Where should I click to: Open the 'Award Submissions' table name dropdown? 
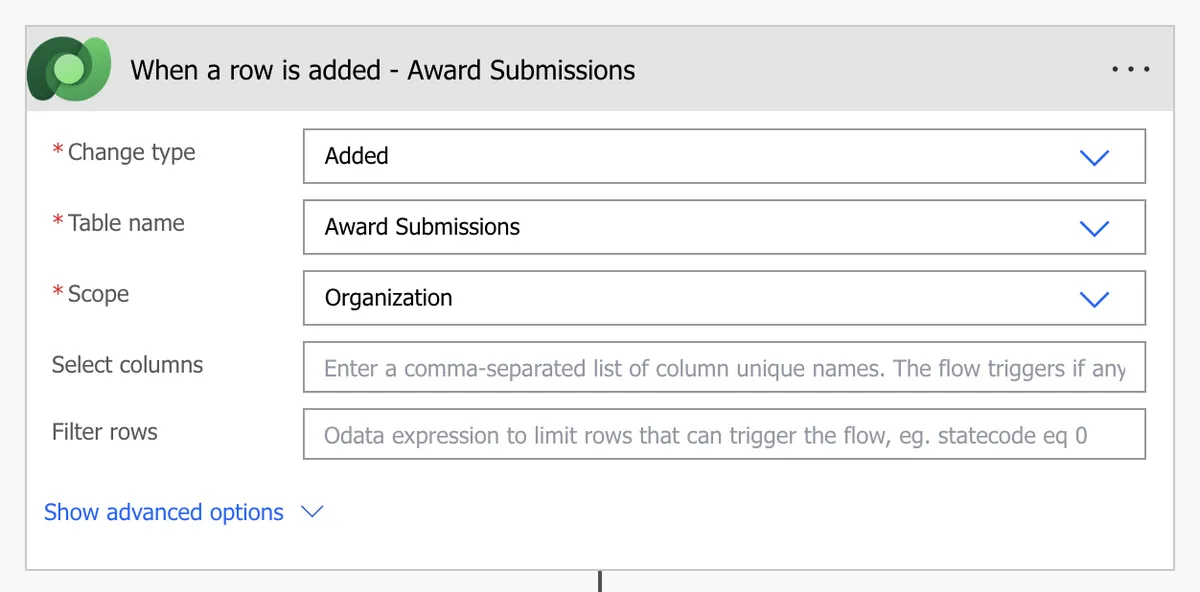(x=700, y=227)
